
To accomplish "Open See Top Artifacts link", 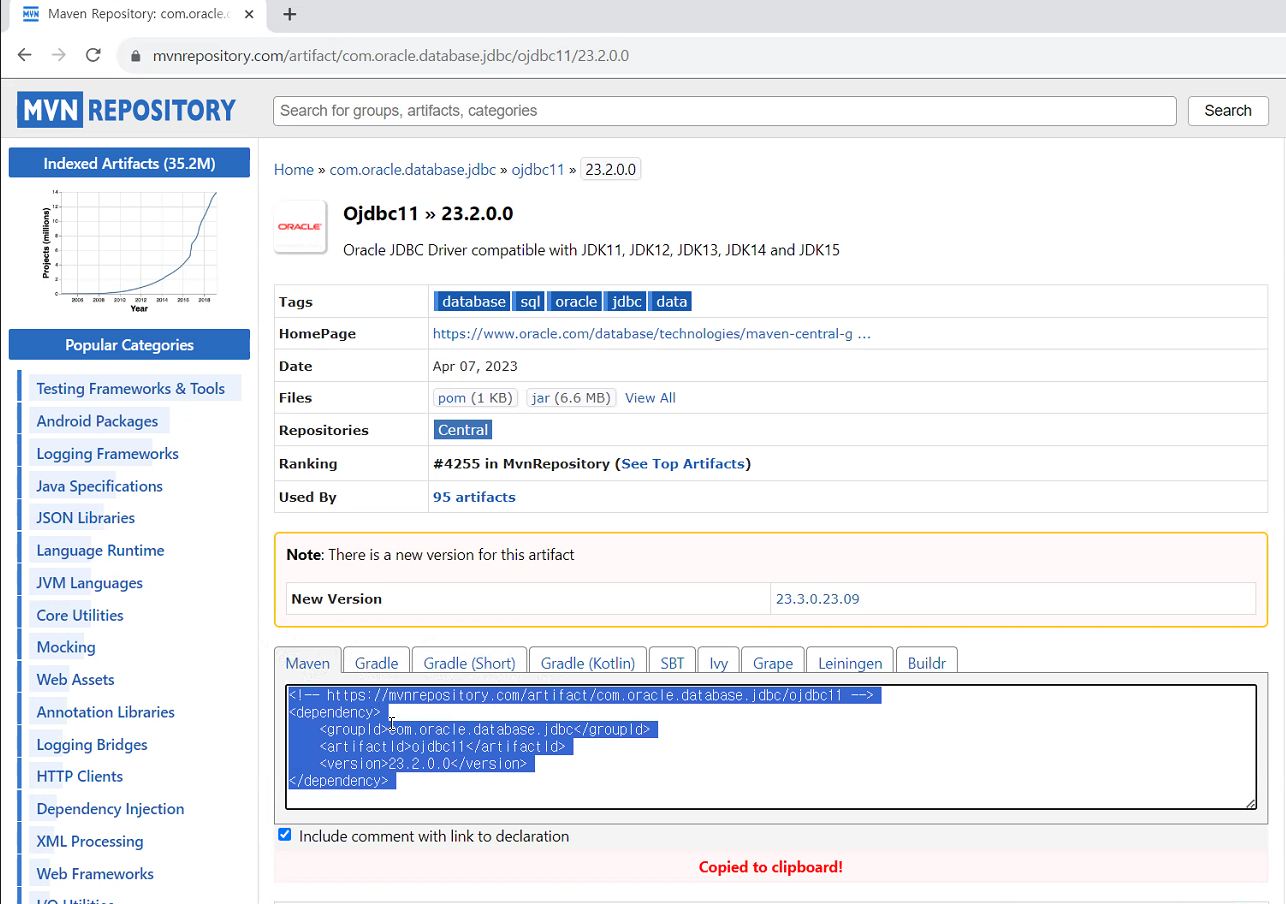I will click(683, 464).
